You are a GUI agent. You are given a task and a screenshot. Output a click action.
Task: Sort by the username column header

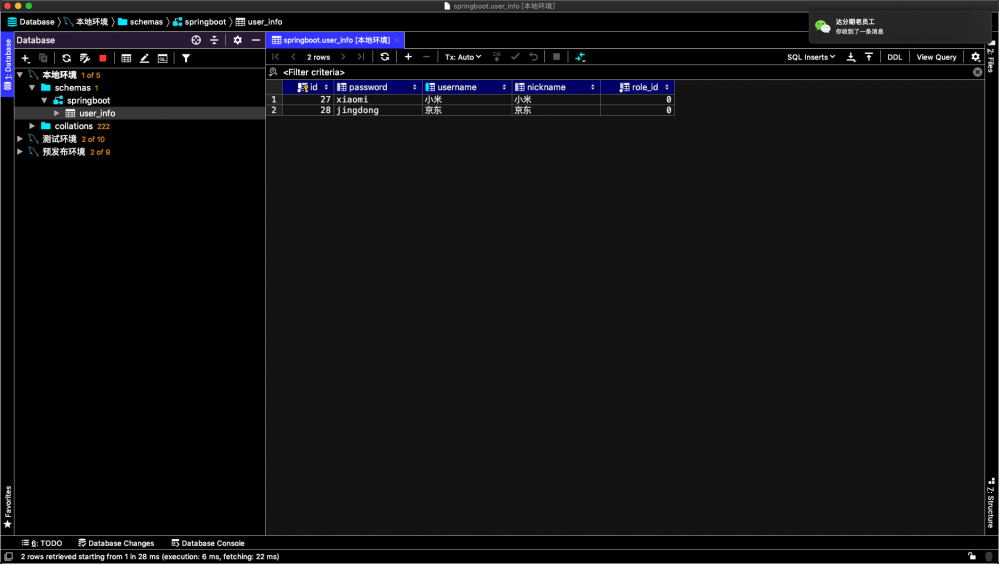pos(467,87)
